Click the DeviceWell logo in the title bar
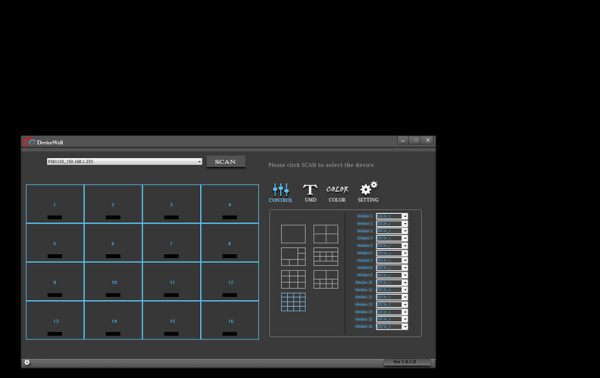 [x=43, y=142]
